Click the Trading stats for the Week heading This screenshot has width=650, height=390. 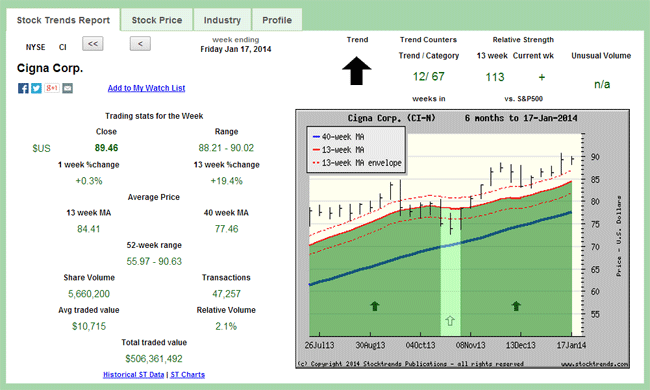tap(154, 116)
